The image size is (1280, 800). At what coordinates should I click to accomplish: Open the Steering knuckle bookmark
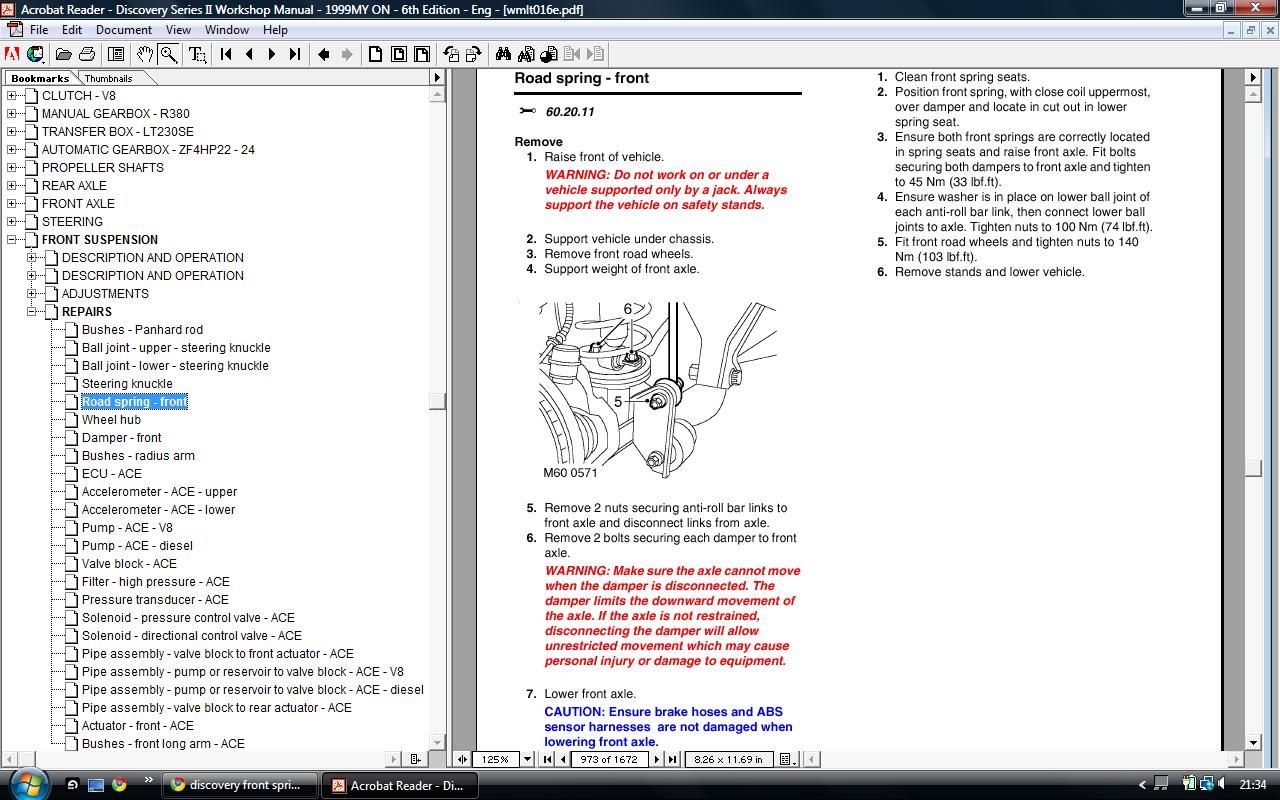click(127, 384)
